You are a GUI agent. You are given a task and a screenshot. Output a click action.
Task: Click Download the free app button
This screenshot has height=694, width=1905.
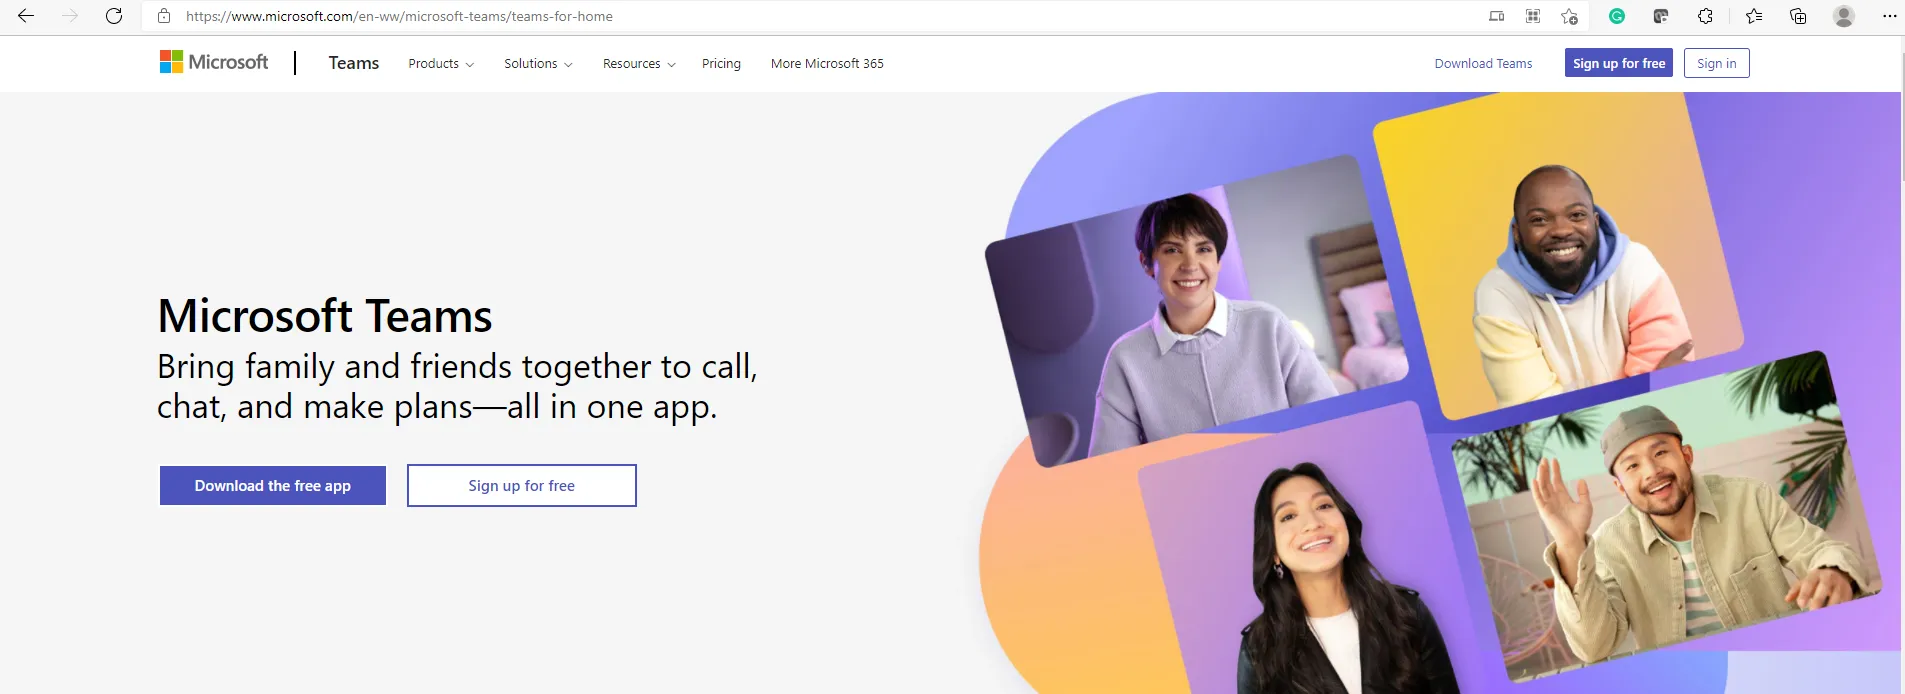click(273, 486)
